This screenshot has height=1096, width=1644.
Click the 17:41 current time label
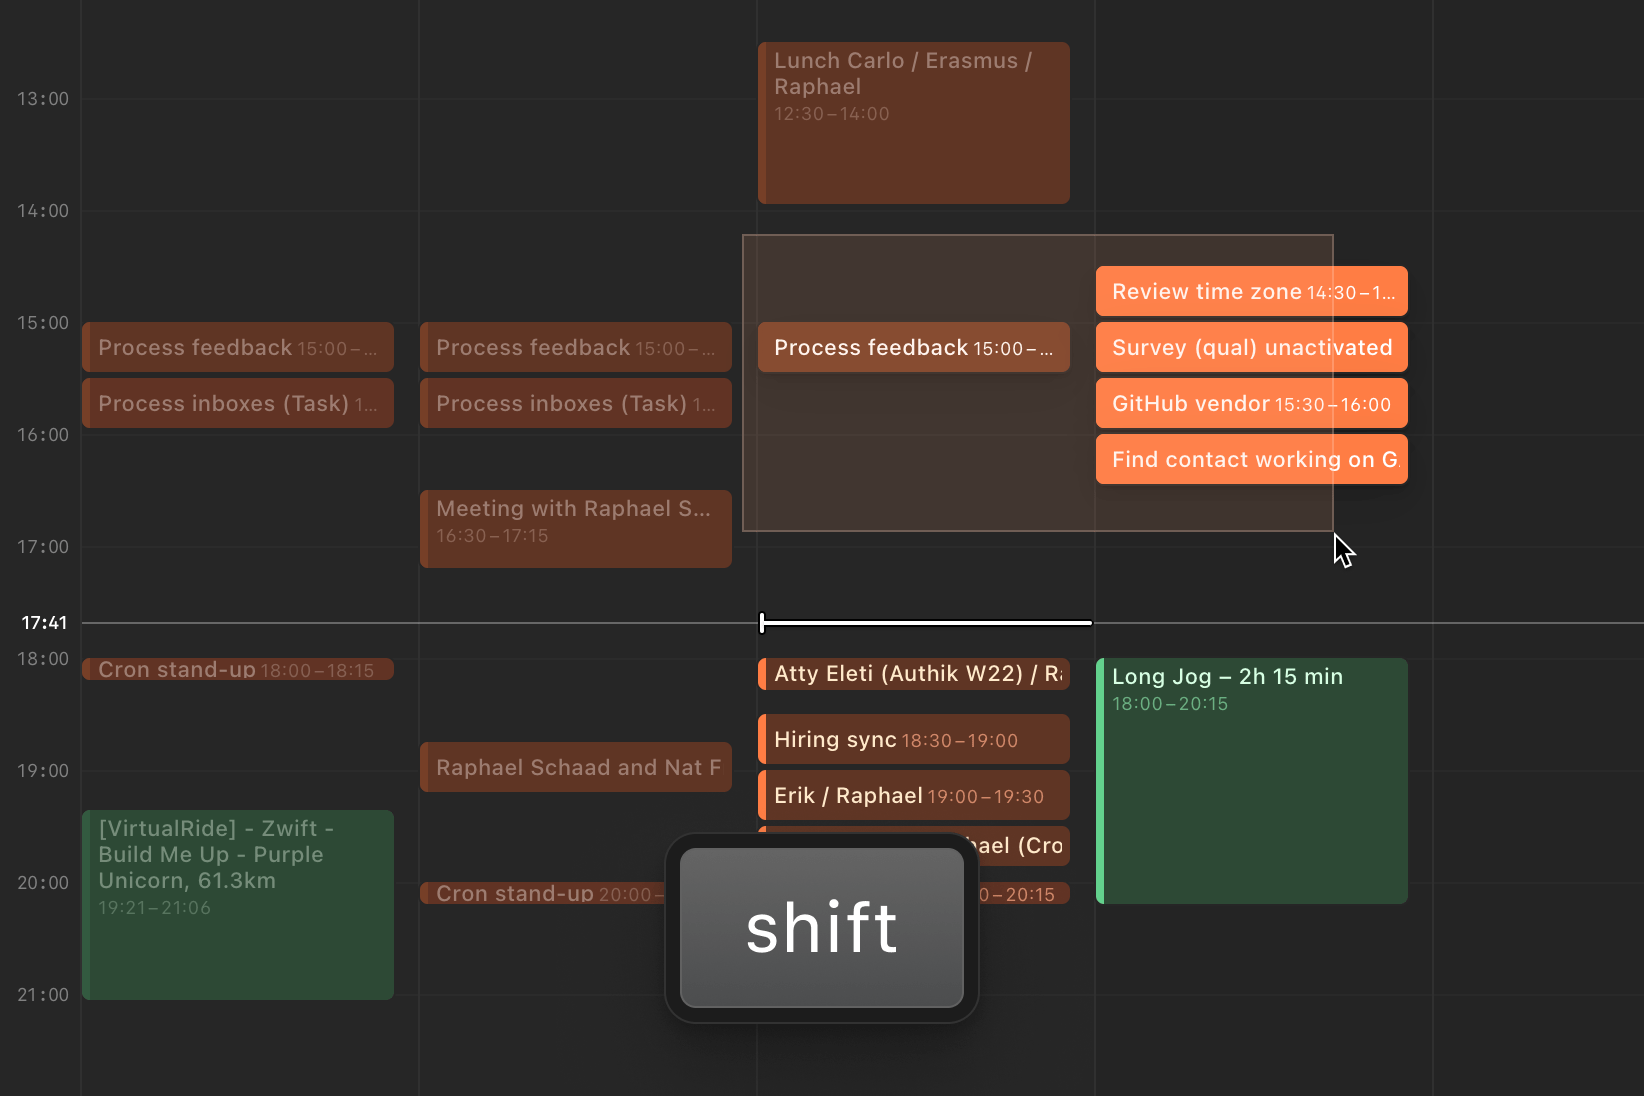pyautogui.click(x=44, y=623)
